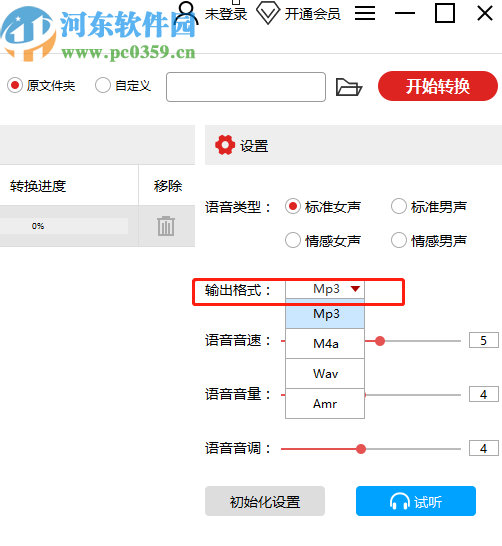Click the trash icon to remove file
The width and height of the screenshot is (502, 546).
coord(166,226)
